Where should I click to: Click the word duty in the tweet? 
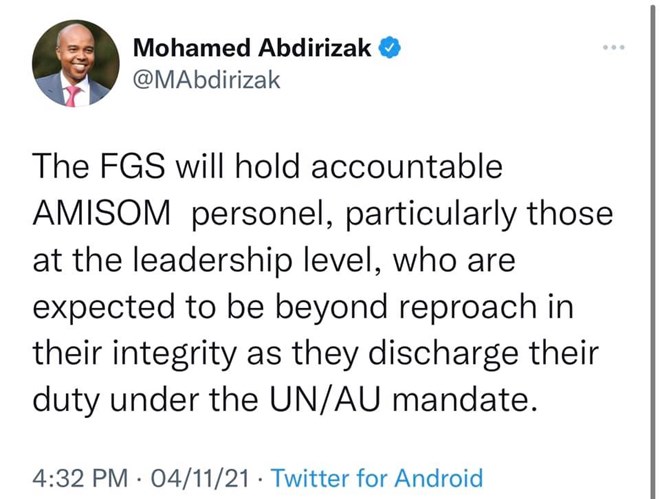click(70, 399)
